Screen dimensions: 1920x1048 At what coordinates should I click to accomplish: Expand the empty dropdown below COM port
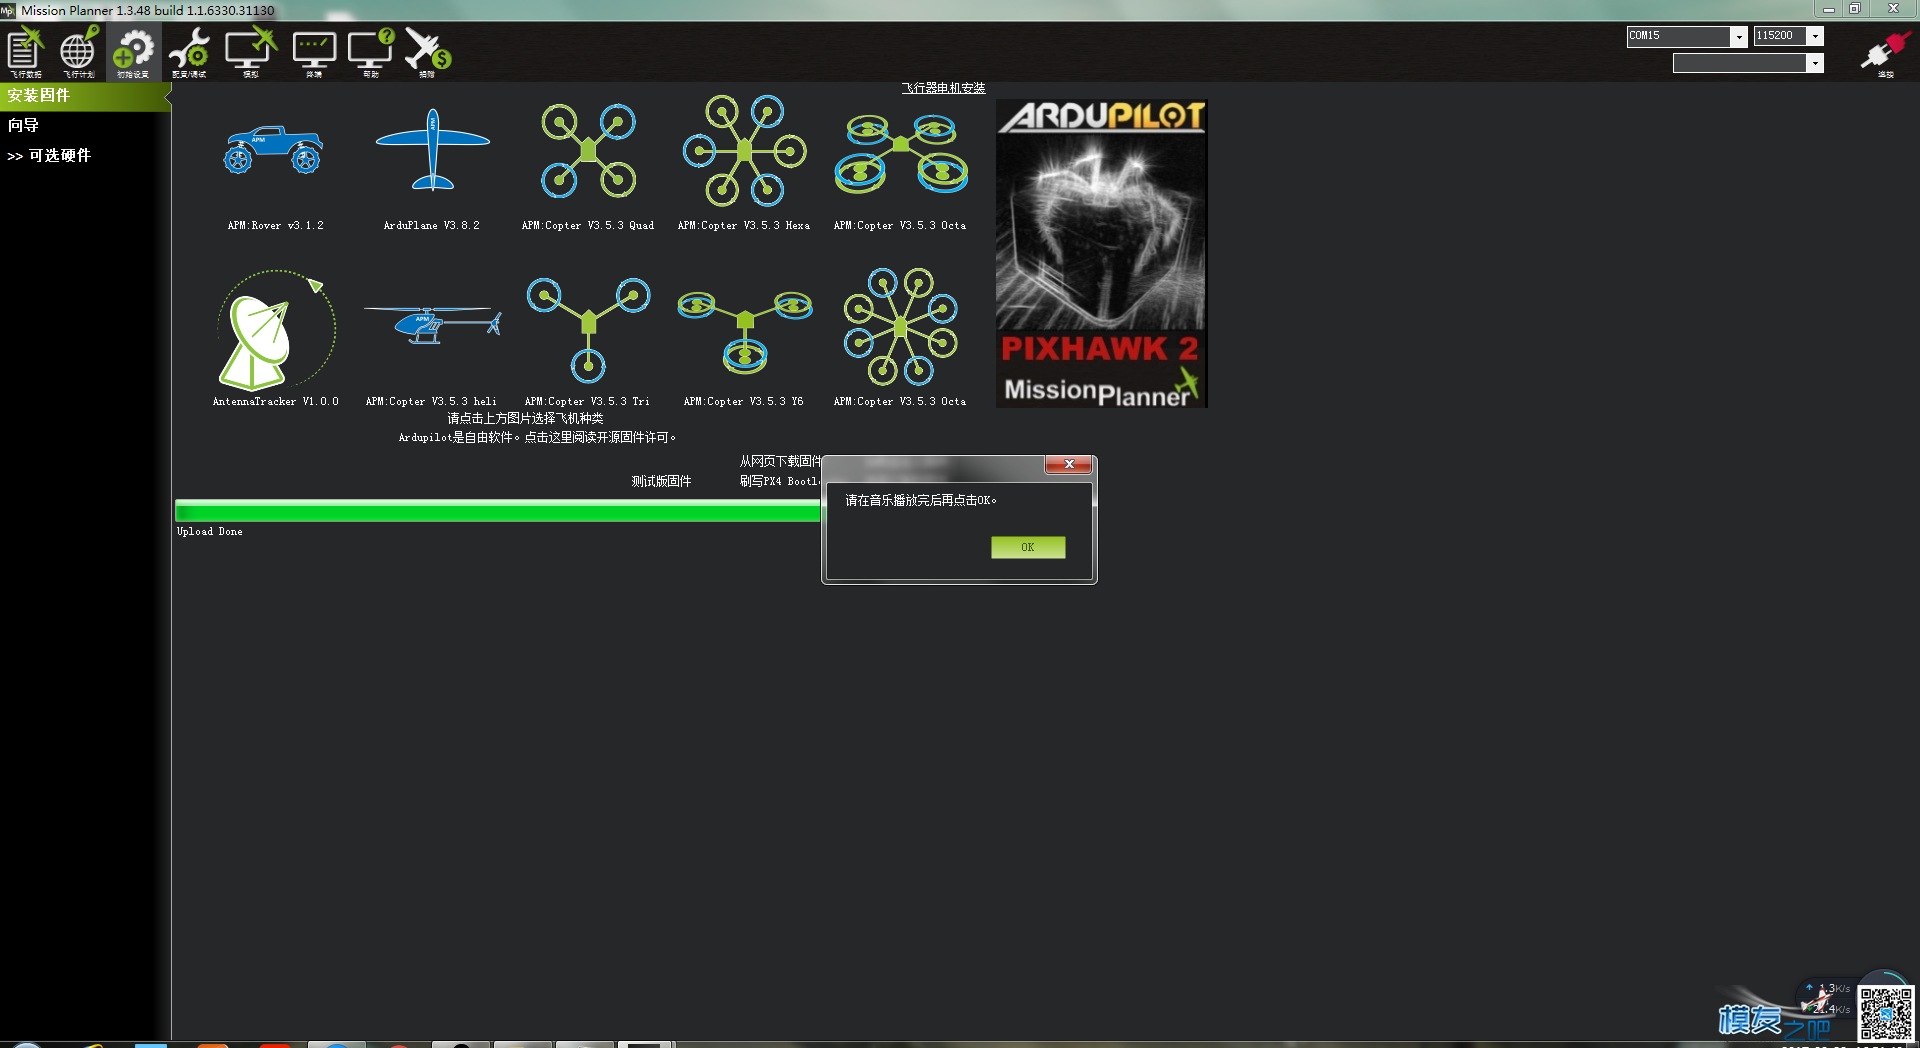tap(1814, 63)
